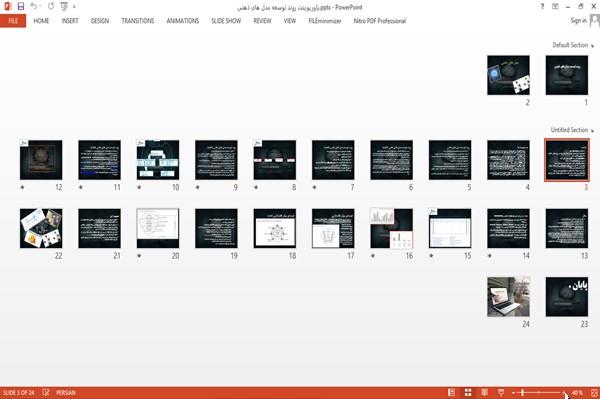The image size is (600, 399).
Task: Select slide 1 thumbnail
Action: [567, 75]
